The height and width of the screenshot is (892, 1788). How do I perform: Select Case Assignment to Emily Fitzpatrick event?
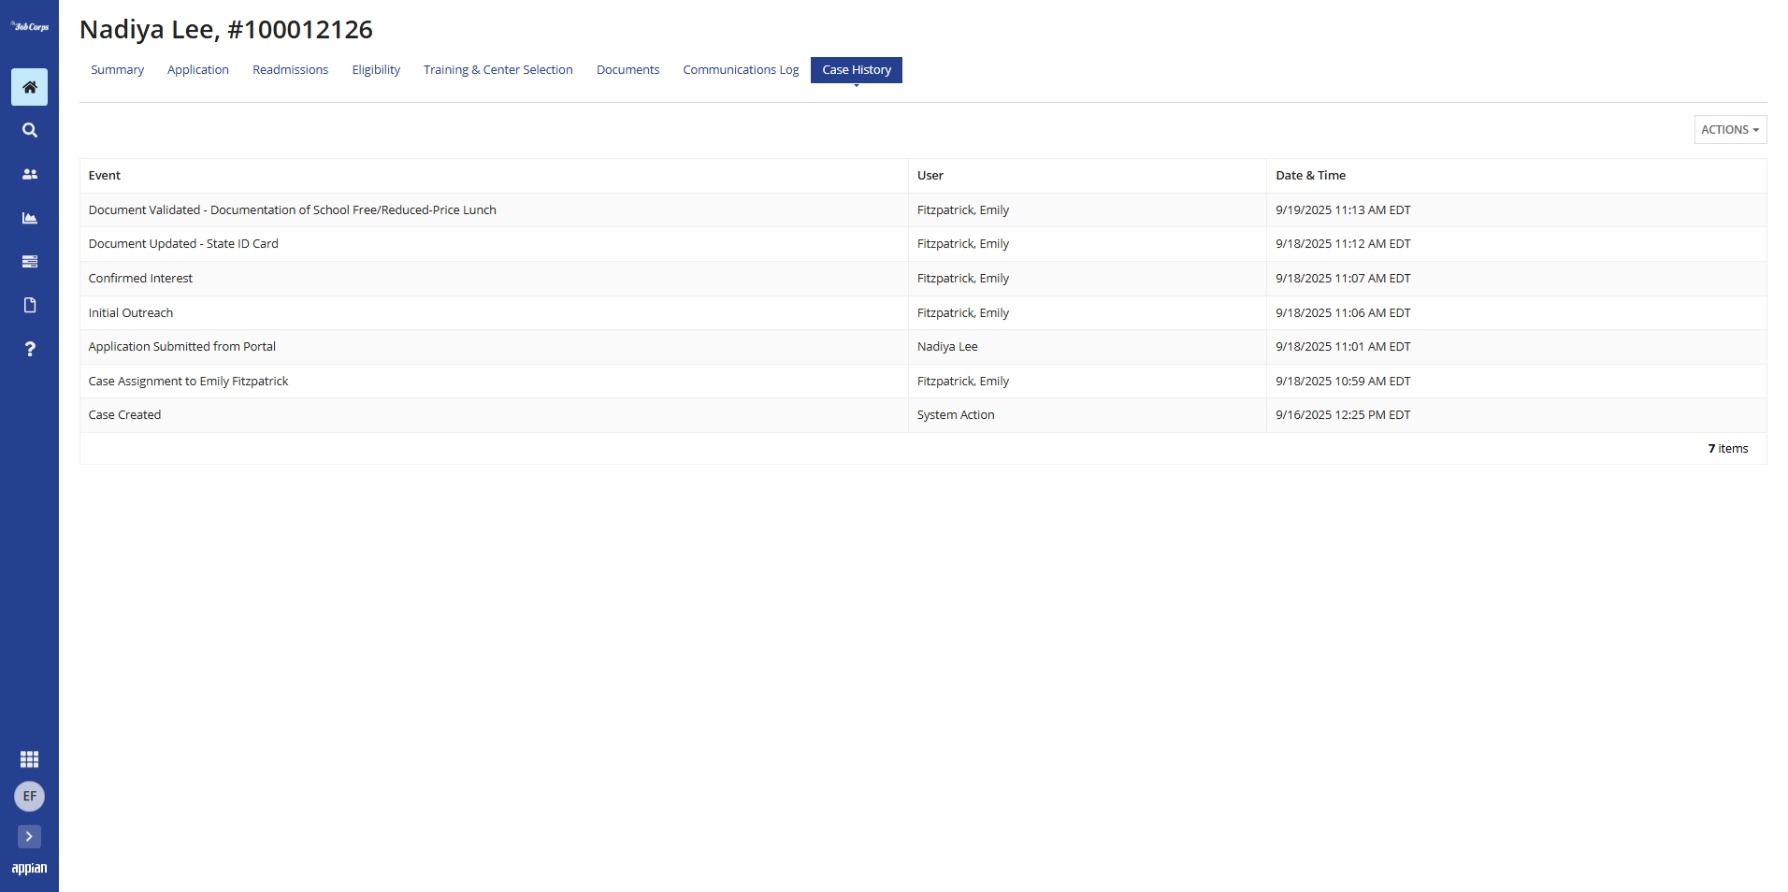(188, 381)
